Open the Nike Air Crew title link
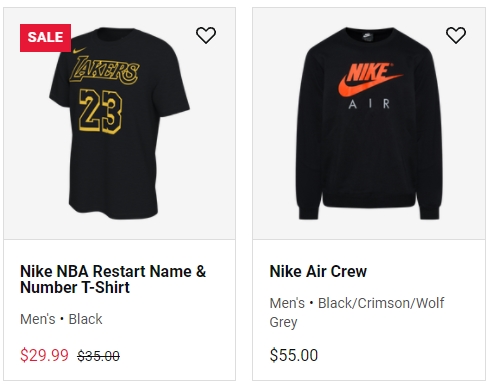494x388 pixels. [x=318, y=271]
